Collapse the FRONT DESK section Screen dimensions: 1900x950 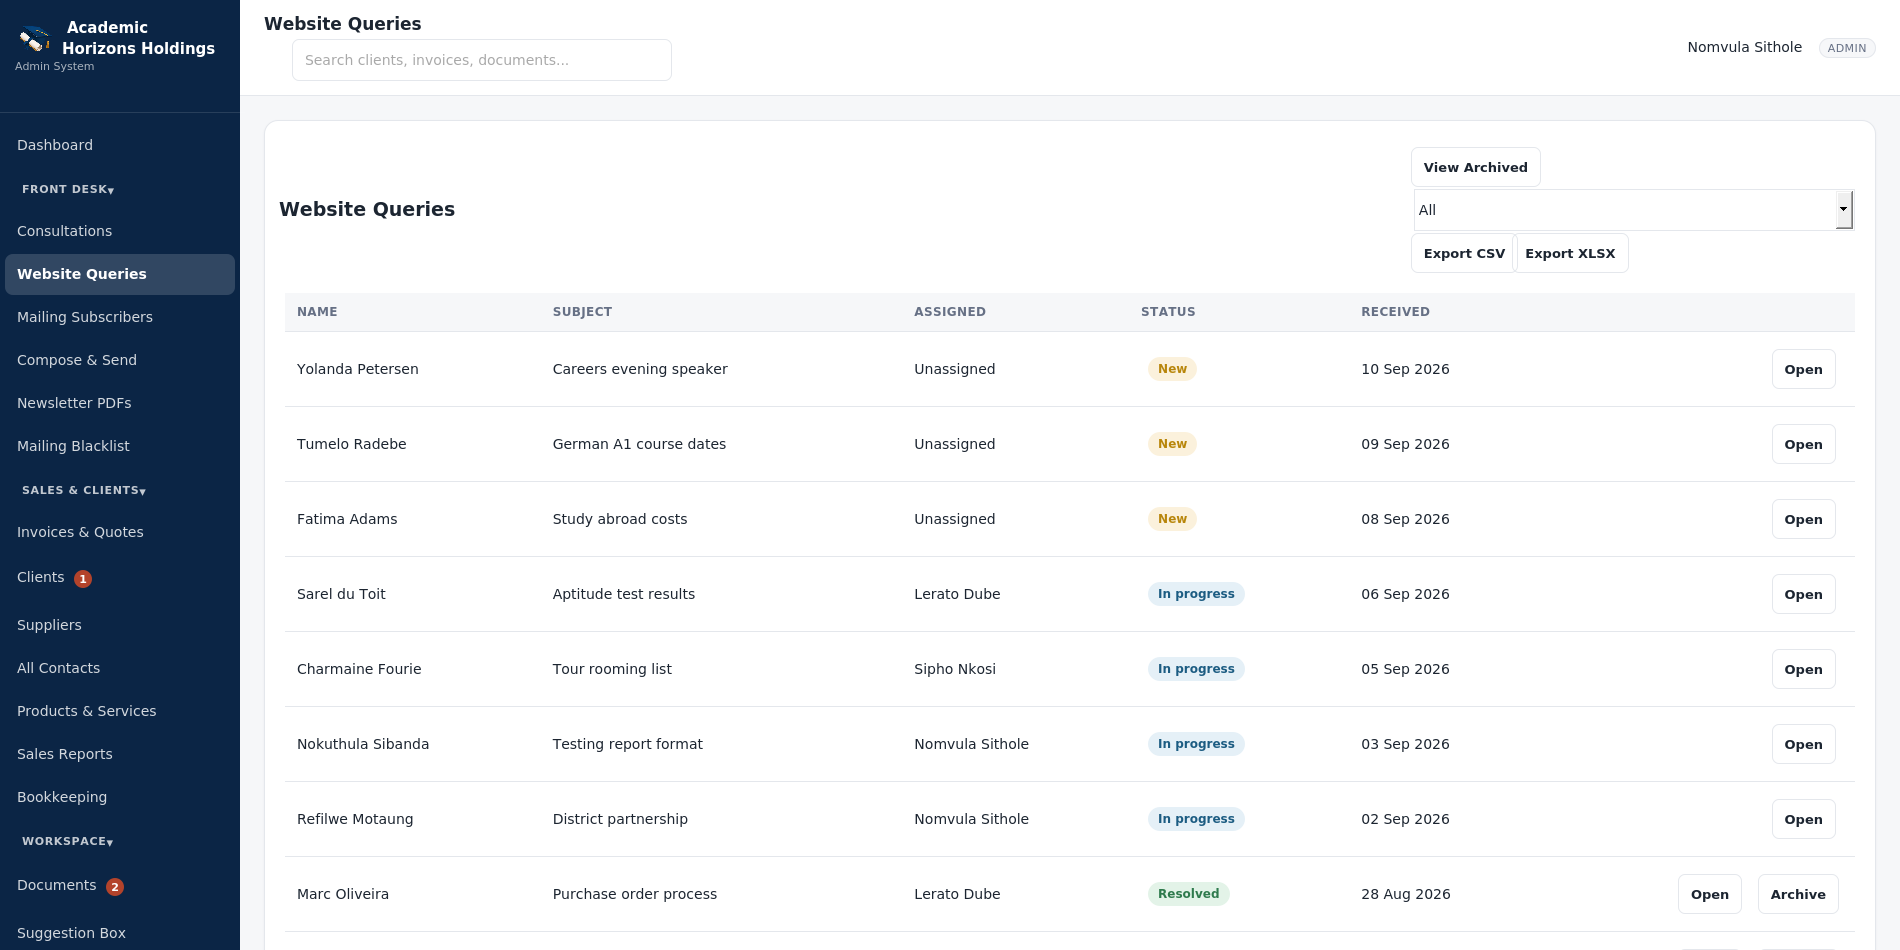point(68,189)
